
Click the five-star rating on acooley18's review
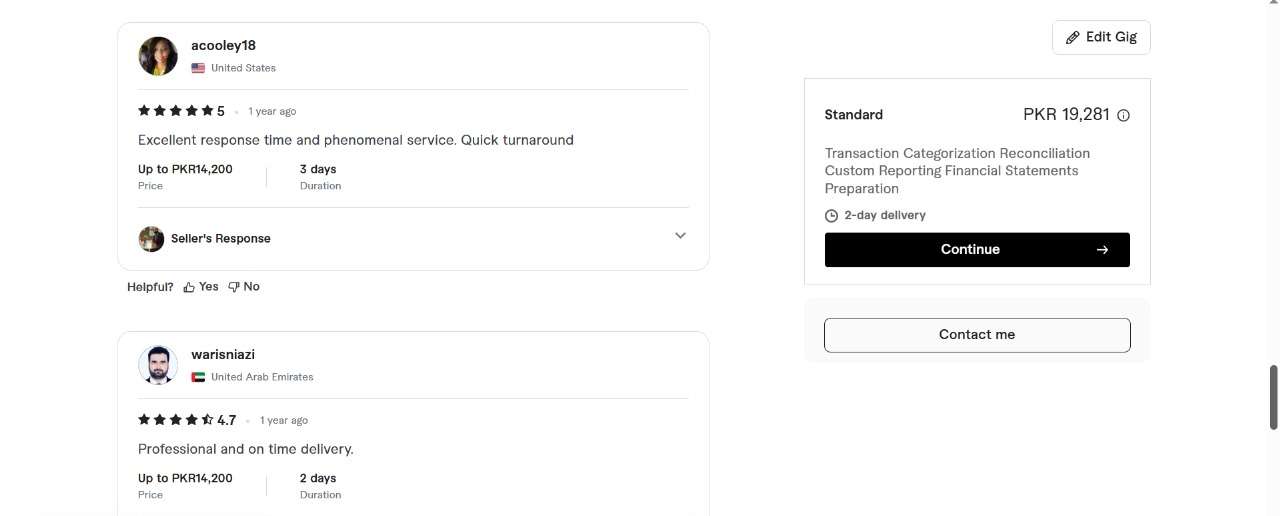pos(175,111)
